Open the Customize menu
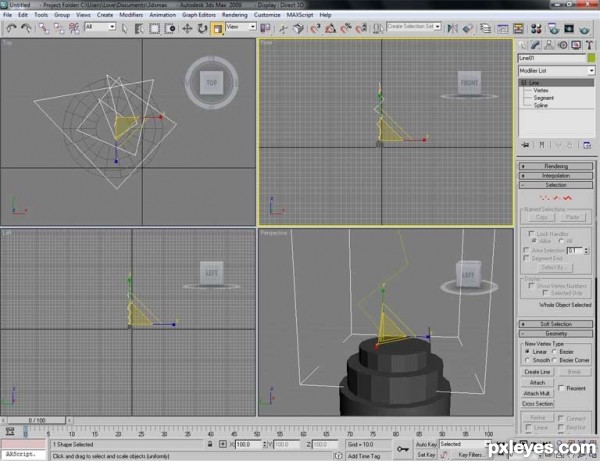Screen dimensions: 600x461 pos(267,15)
